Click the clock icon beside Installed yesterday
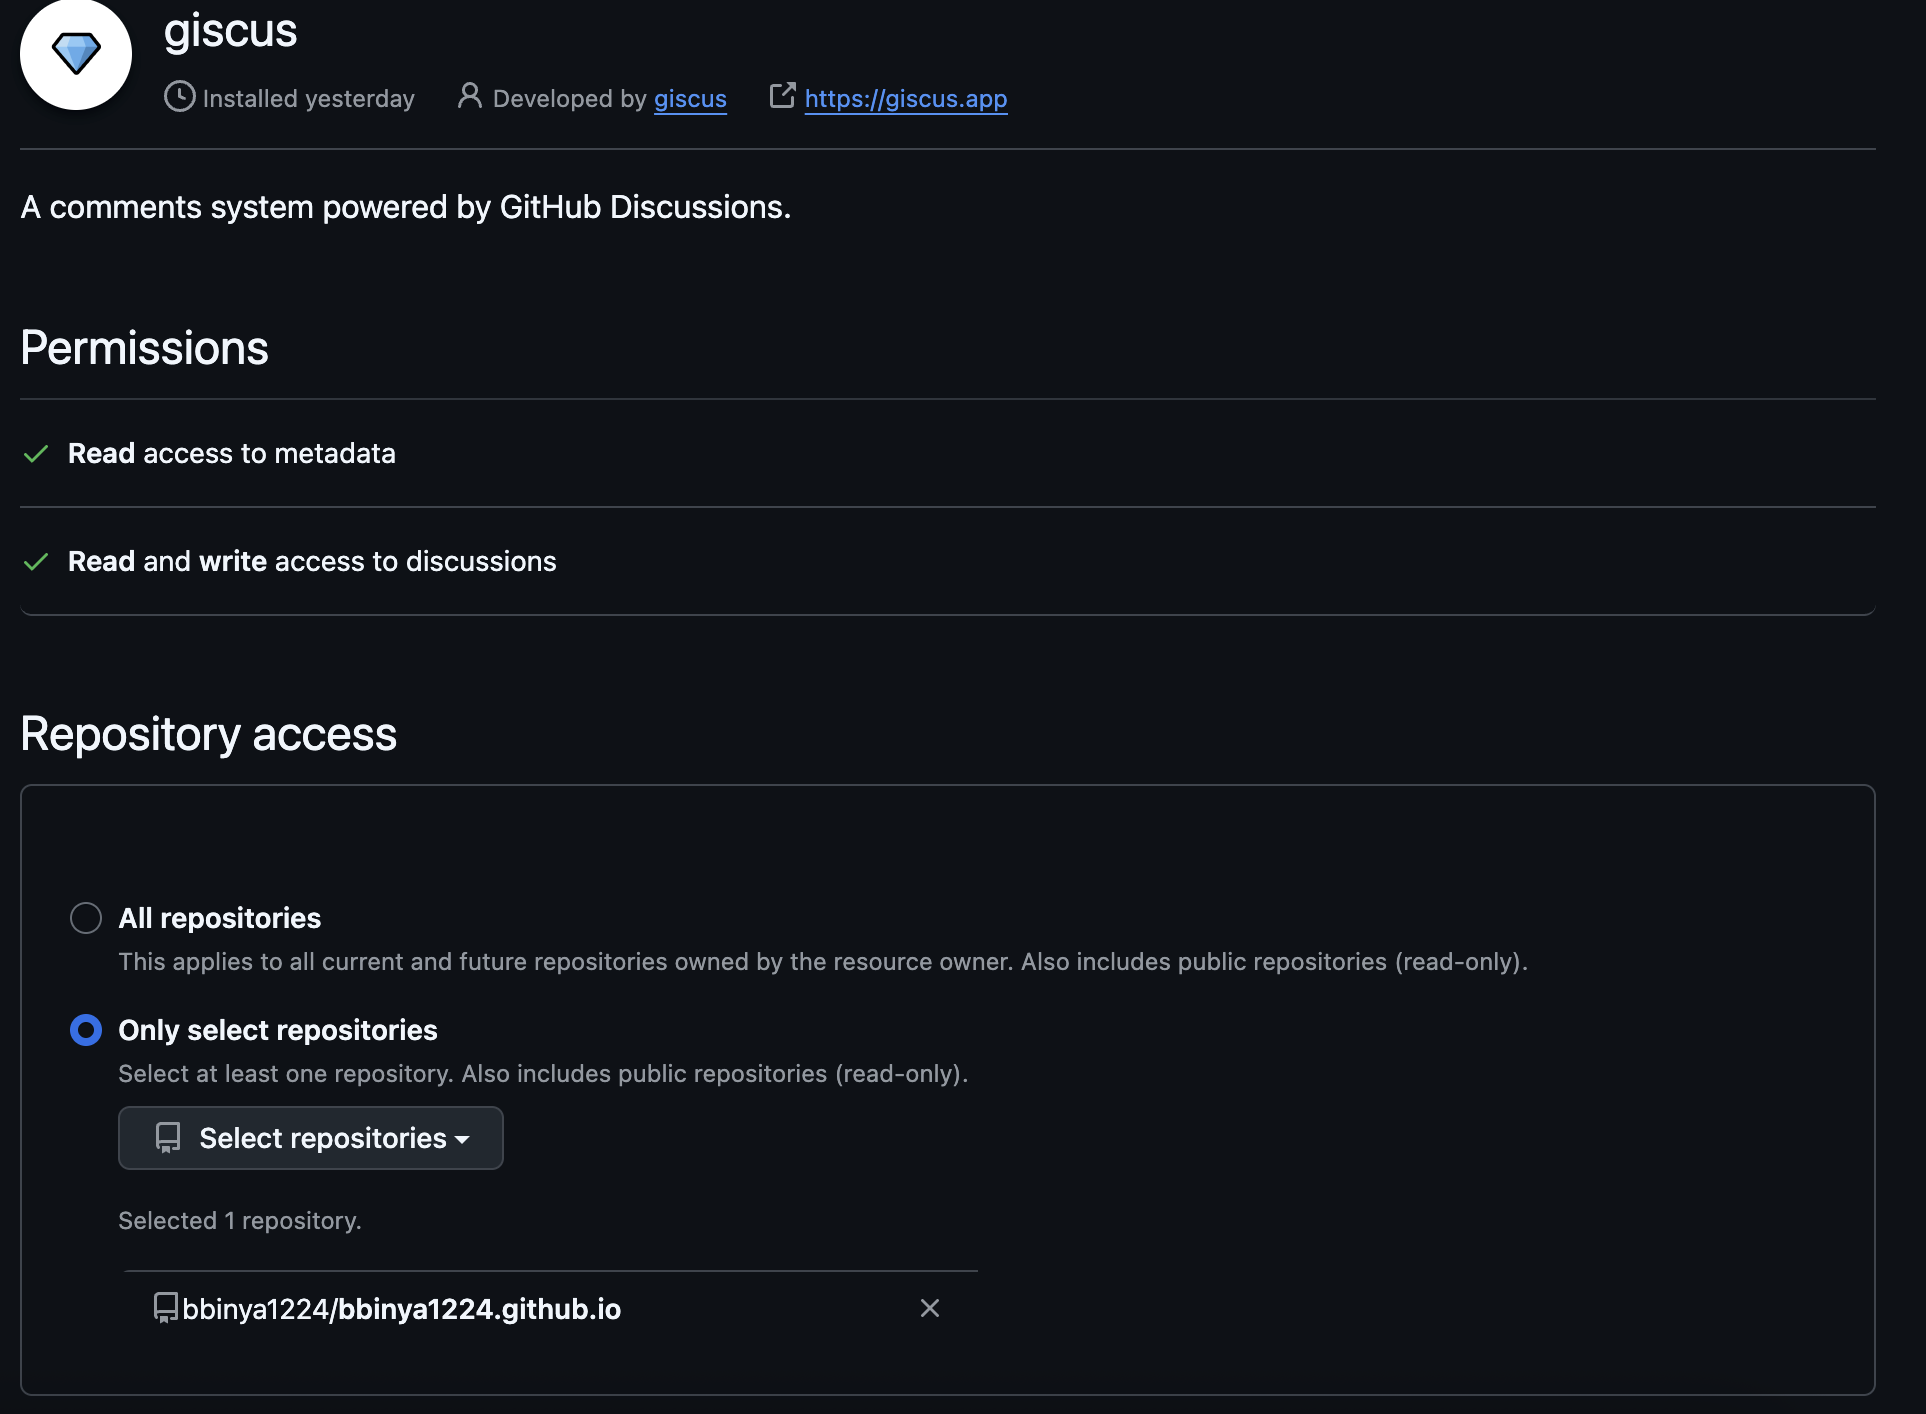Image resolution: width=1926 pixels, height=1414 pixels. pyautogui.click(x=178, y=98)
